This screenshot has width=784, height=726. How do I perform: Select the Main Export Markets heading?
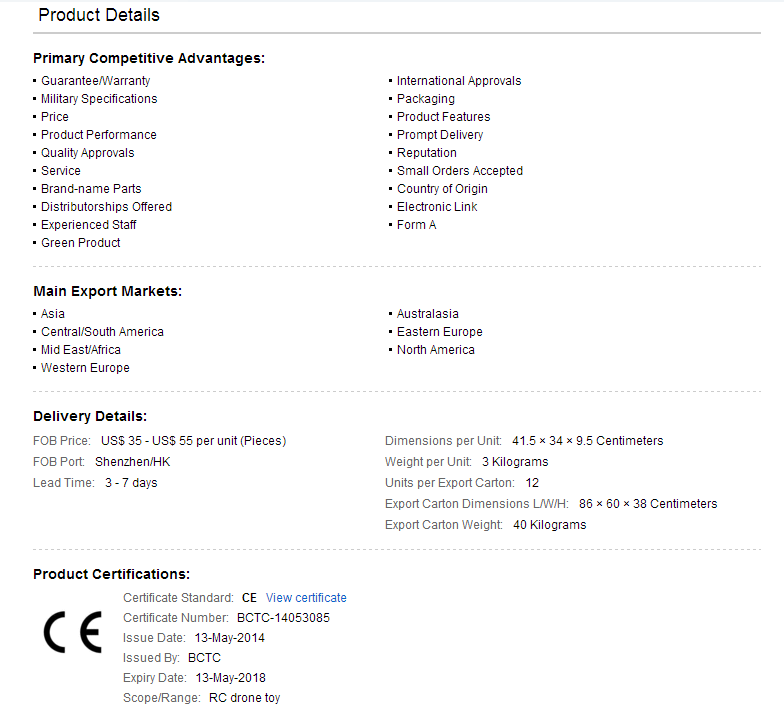tap(108, 292)
